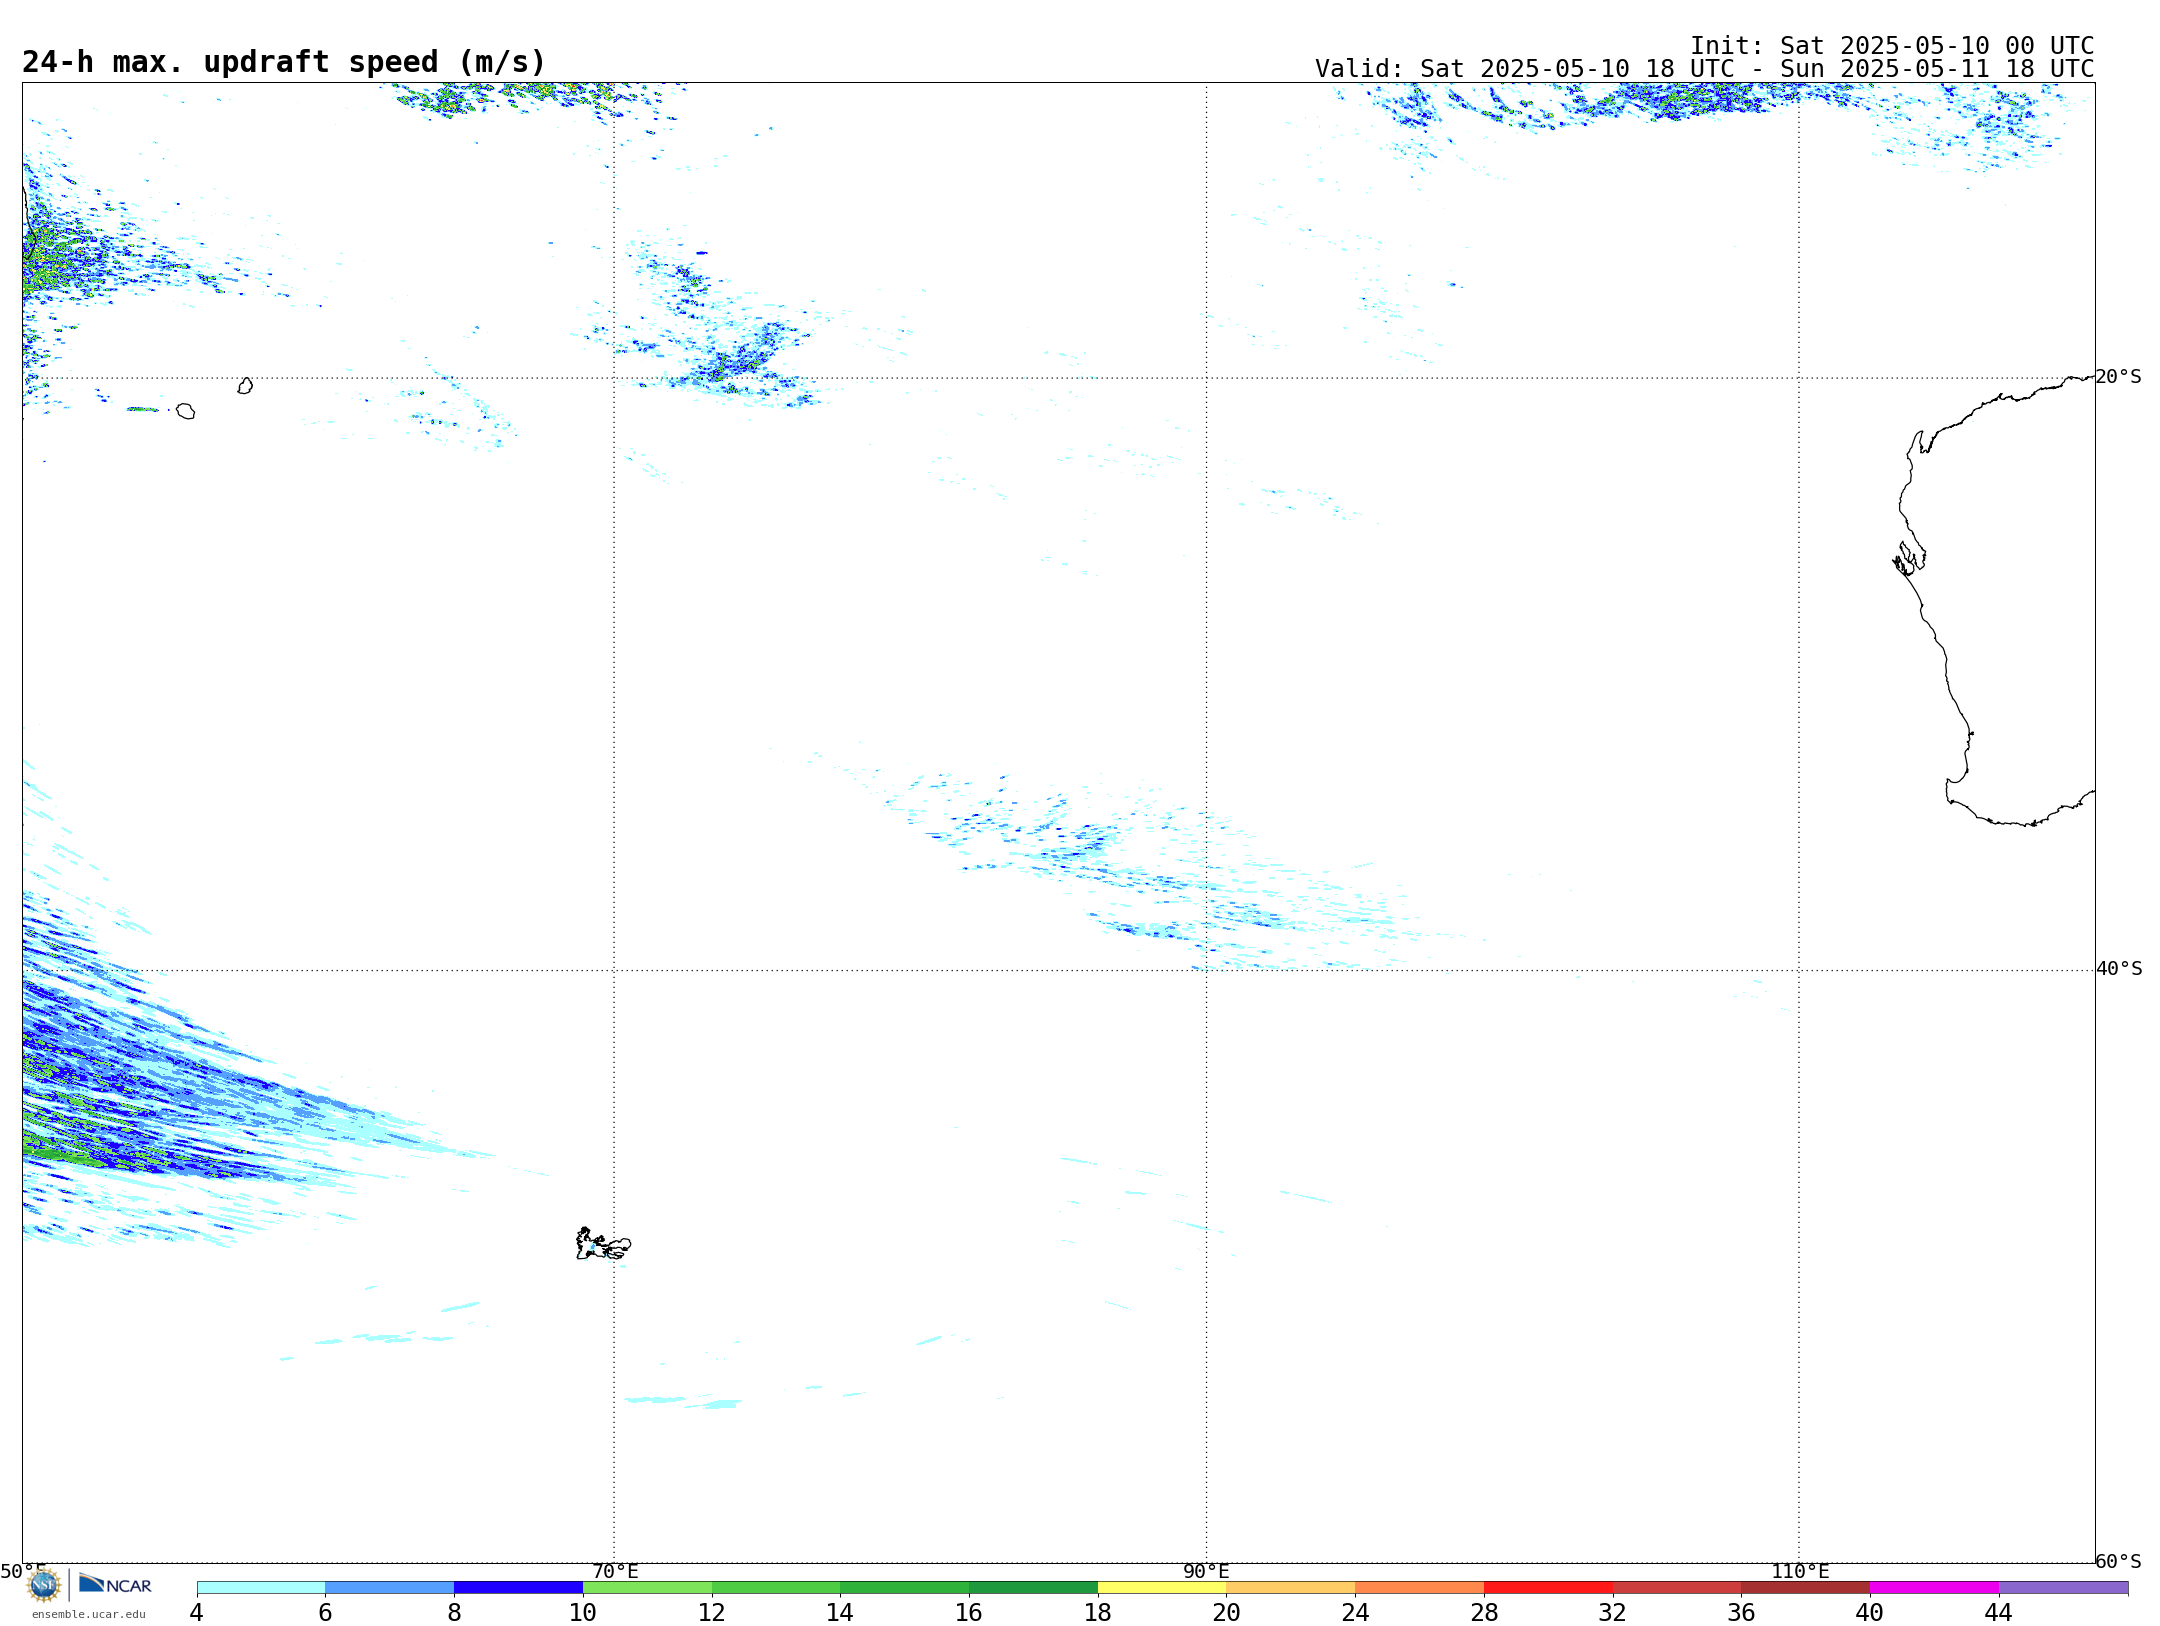Screen dimensions: 2160x1626
Task: Click the 50°E longitude label
Action: click(23, 1571)
